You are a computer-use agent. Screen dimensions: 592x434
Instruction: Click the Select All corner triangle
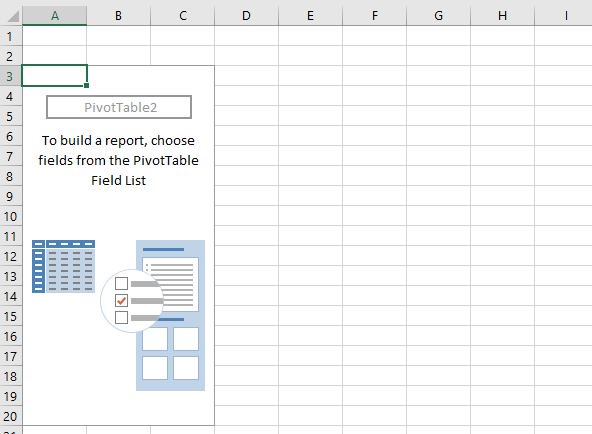pyautogui.click(x=13, y=17)
